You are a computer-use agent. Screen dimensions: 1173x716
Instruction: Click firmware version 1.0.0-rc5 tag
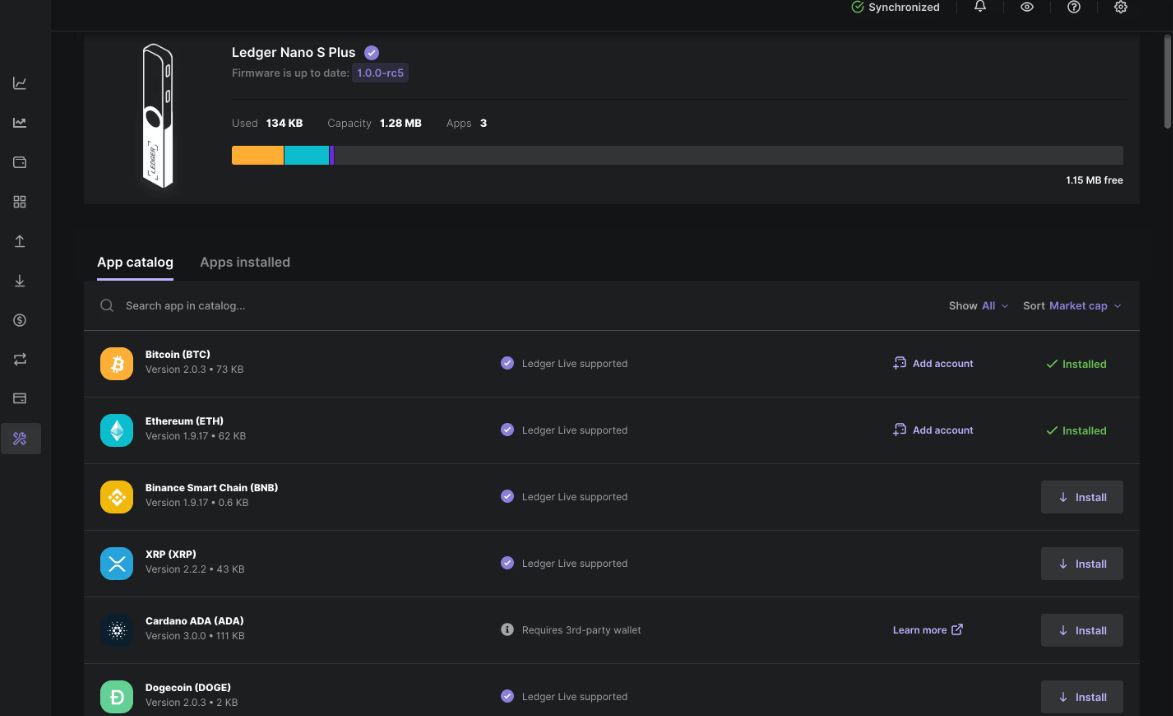pos(380,73)
